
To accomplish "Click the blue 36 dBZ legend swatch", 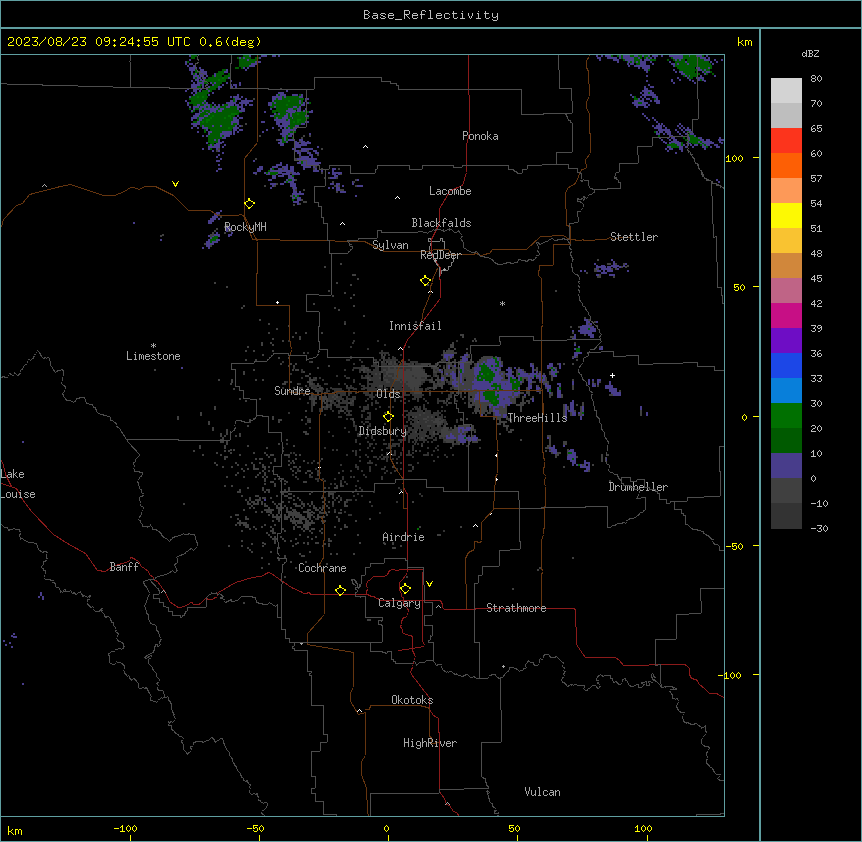I will [786, 365].
